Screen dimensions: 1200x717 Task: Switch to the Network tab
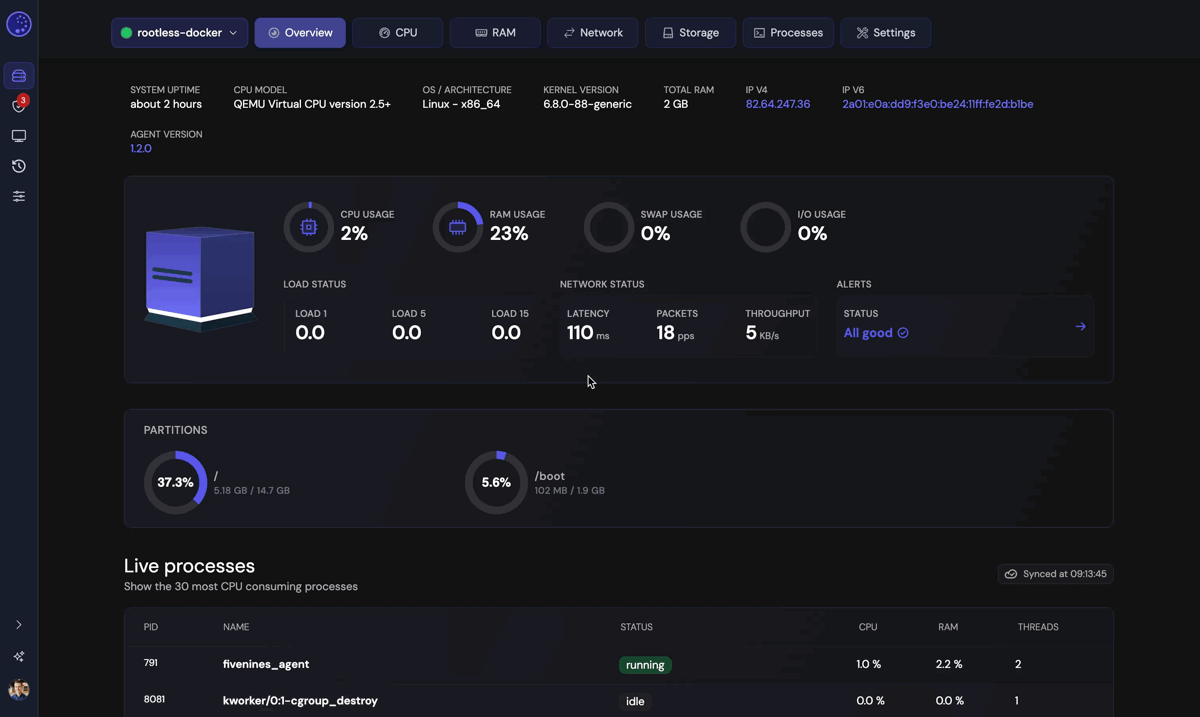click(x=592, y=33)
